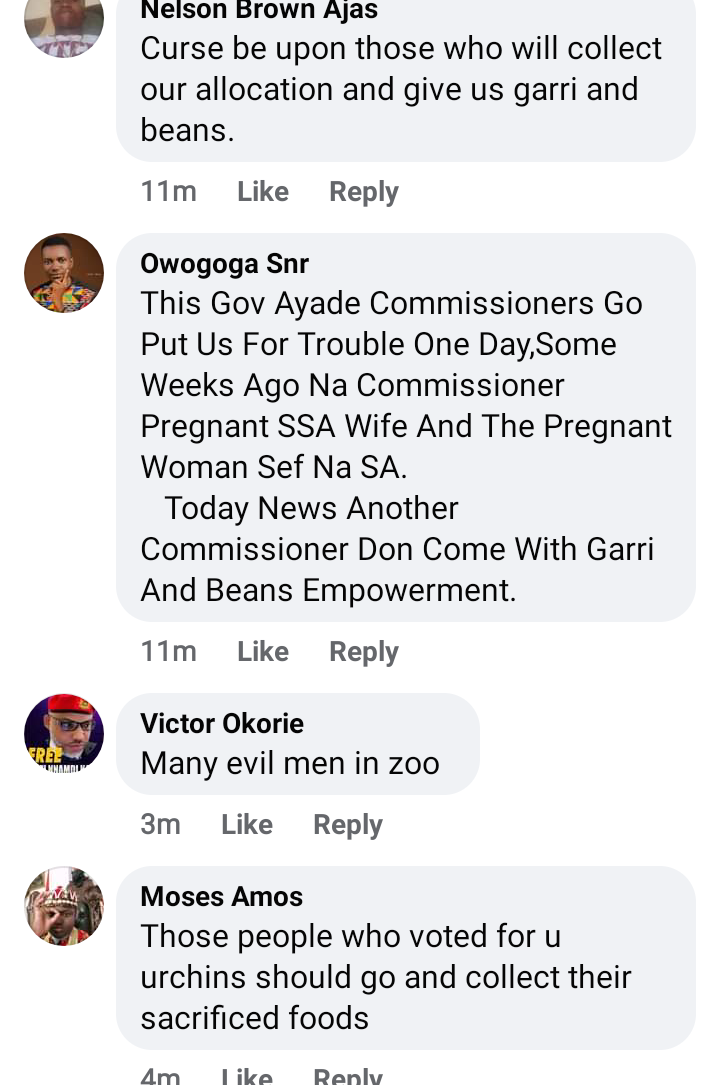The height and width of the screenshot is (1085, 719).
Task: Like Moses Amos's comment
Action: [x=247, y=1076]
